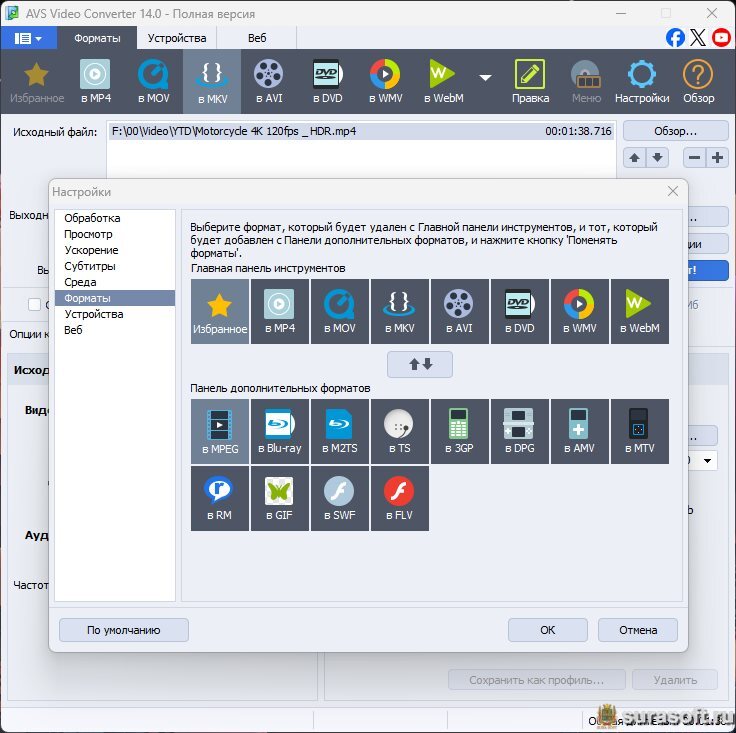The image size is (736, 733).
Task: Switch to the Устройства tab
Action: (177, 38)
